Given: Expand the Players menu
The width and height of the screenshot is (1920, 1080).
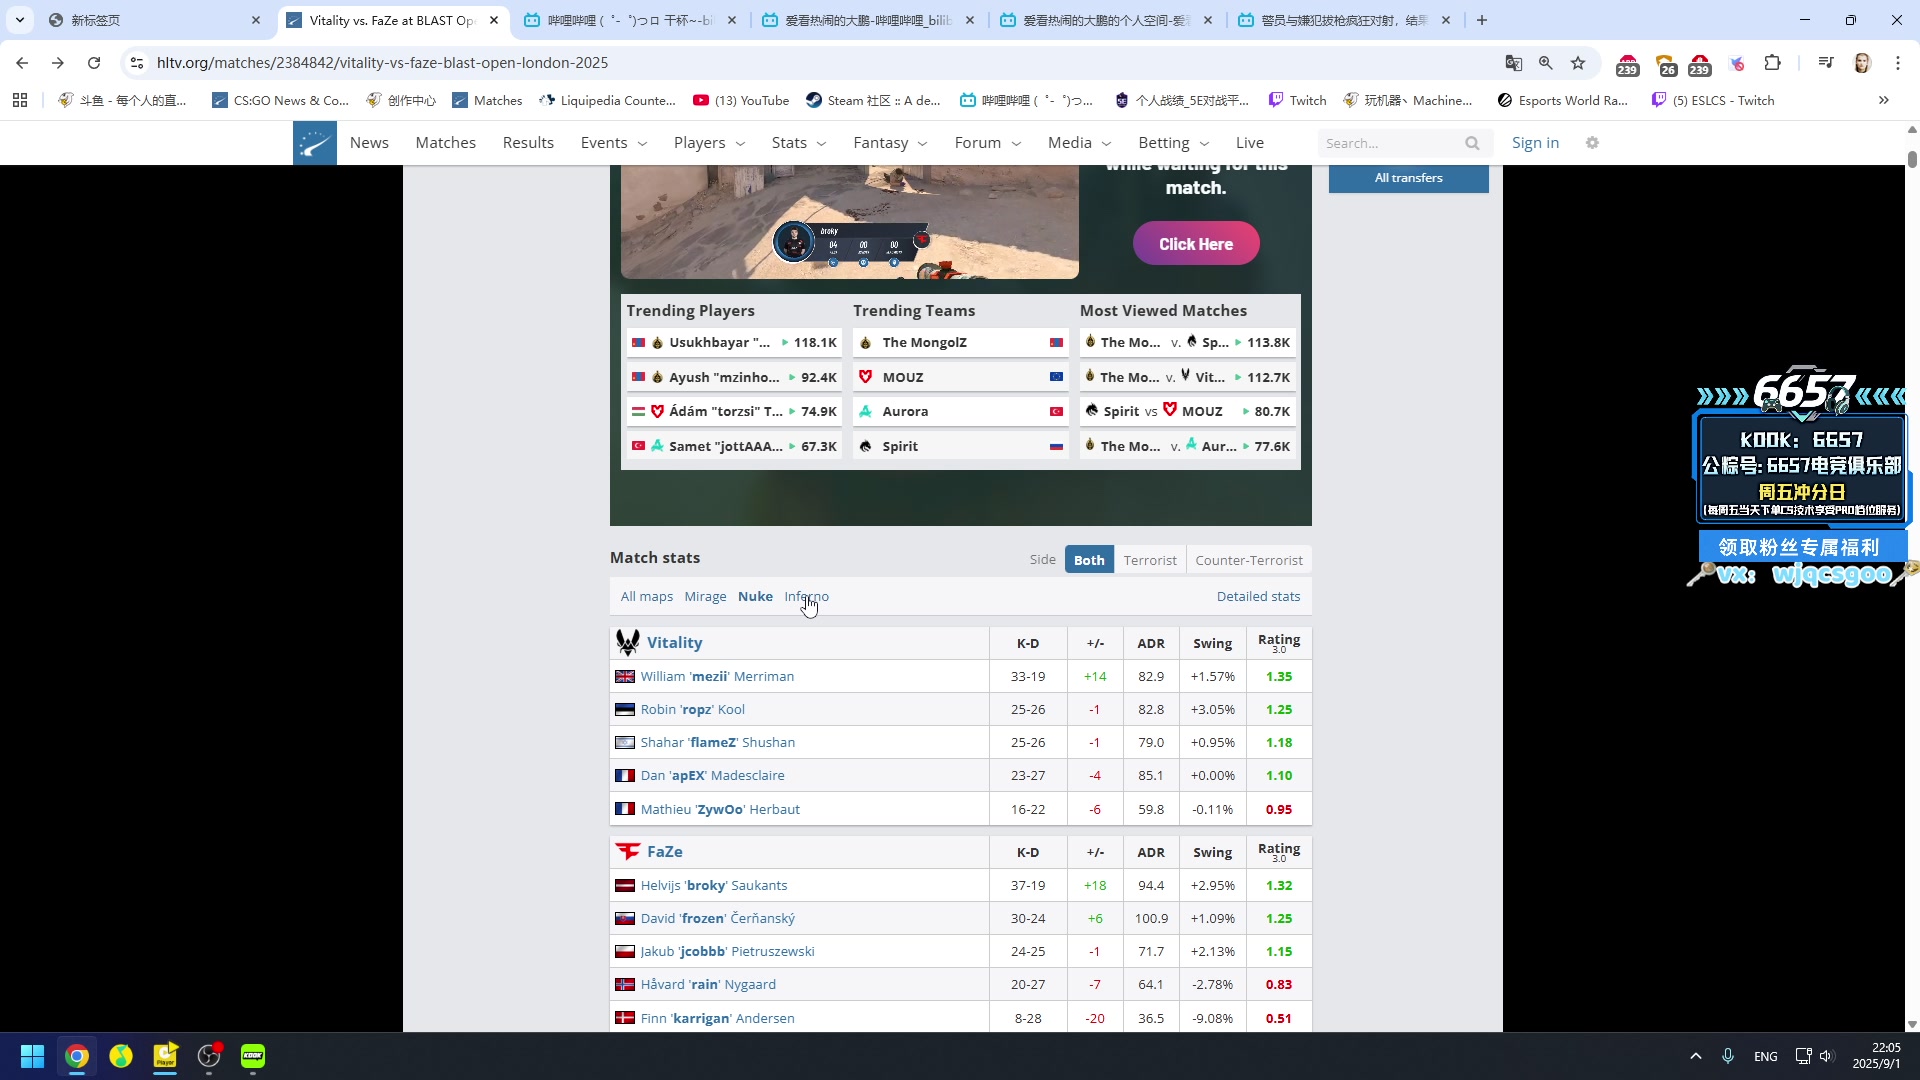Looking at the screenshot, I should click(x=709, y=143).
